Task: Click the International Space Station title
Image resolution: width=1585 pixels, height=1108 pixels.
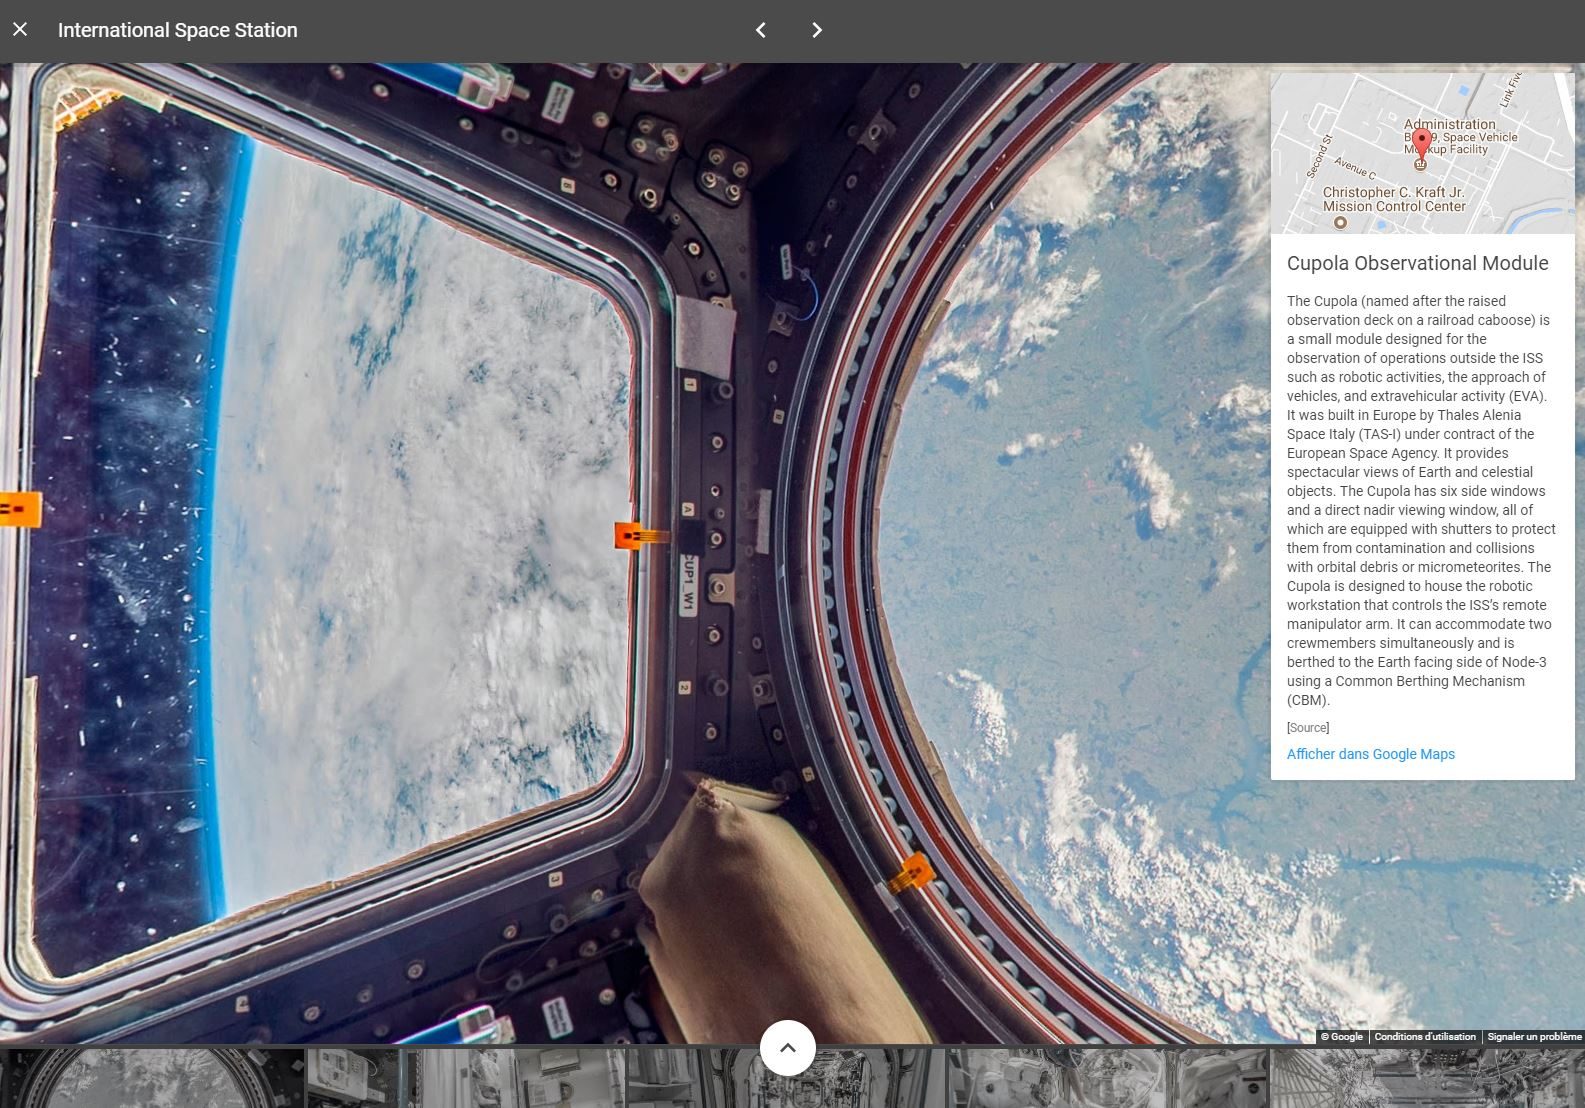Action: coord(178,30)
